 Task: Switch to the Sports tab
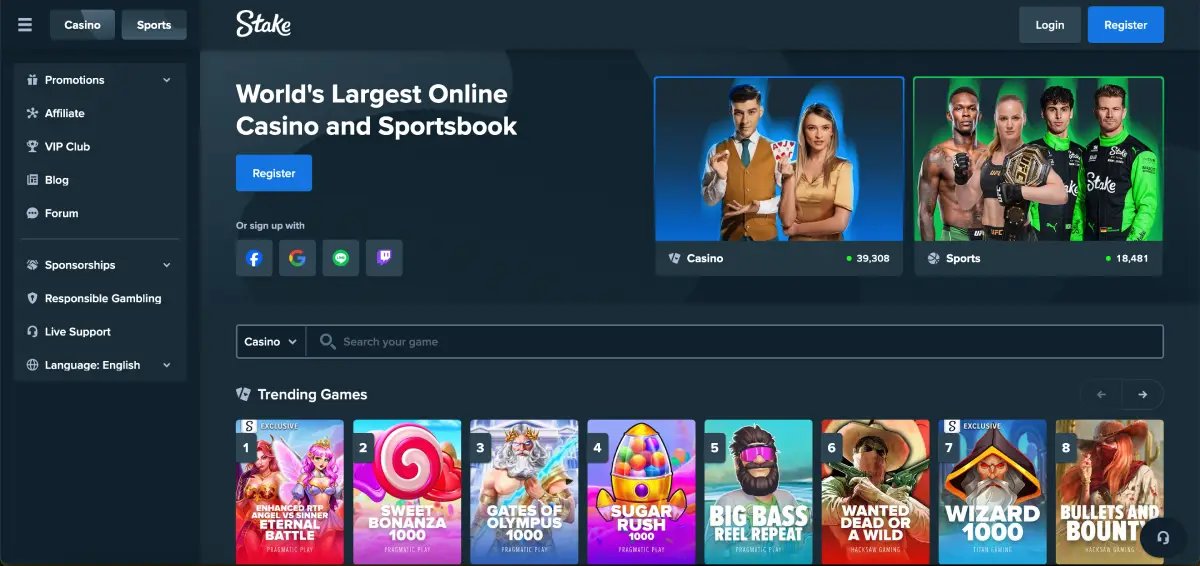point(154,25)
